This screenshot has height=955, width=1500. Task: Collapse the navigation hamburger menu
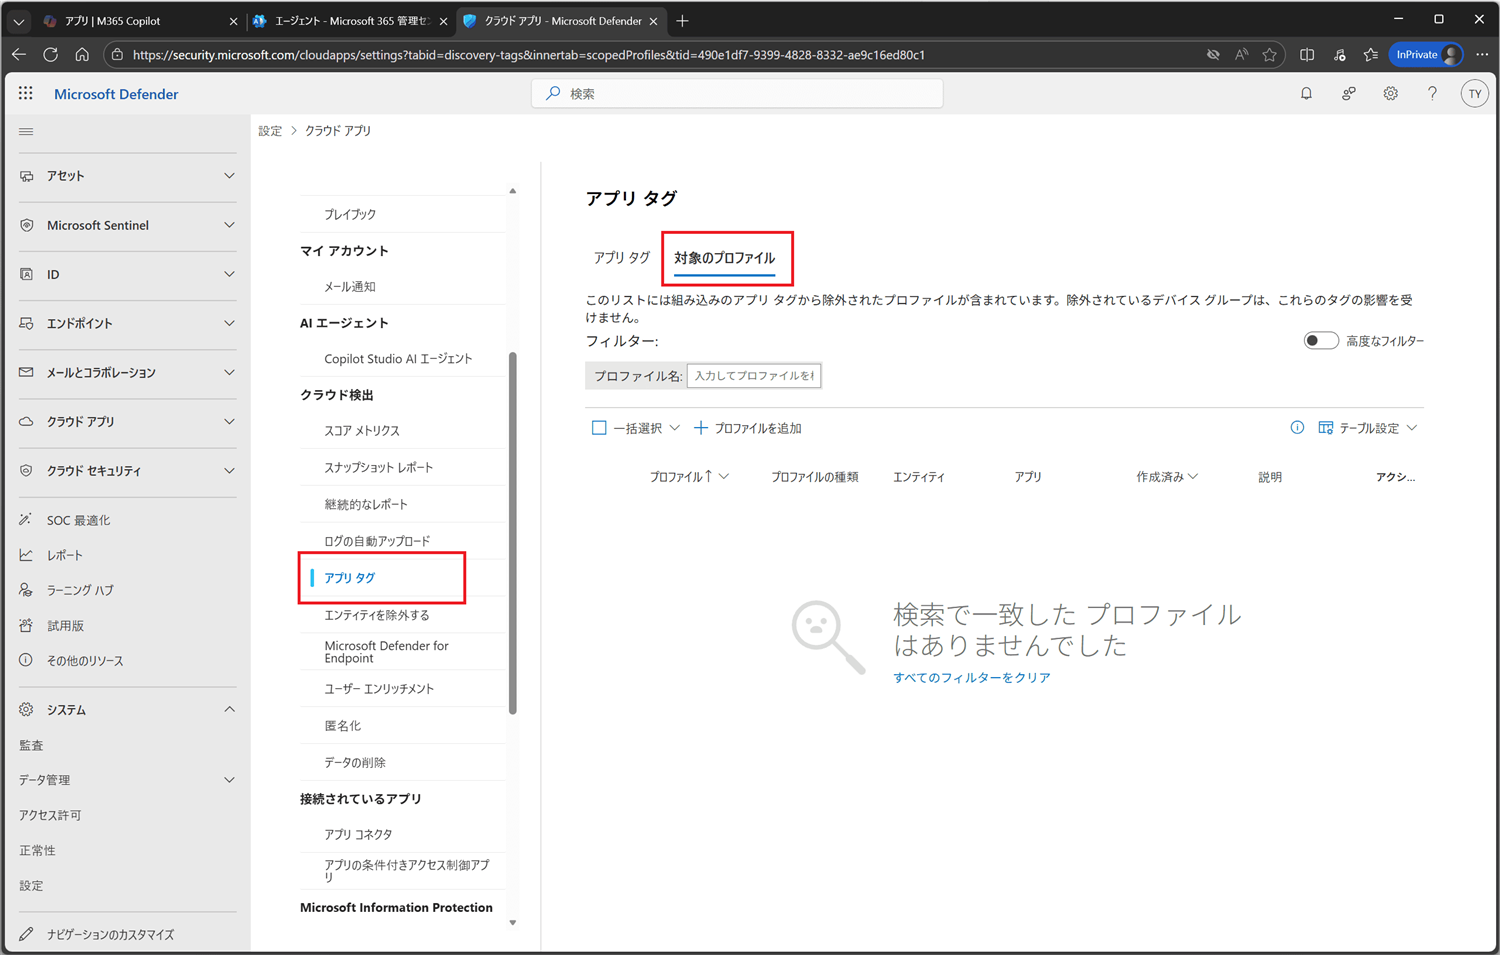26,131
